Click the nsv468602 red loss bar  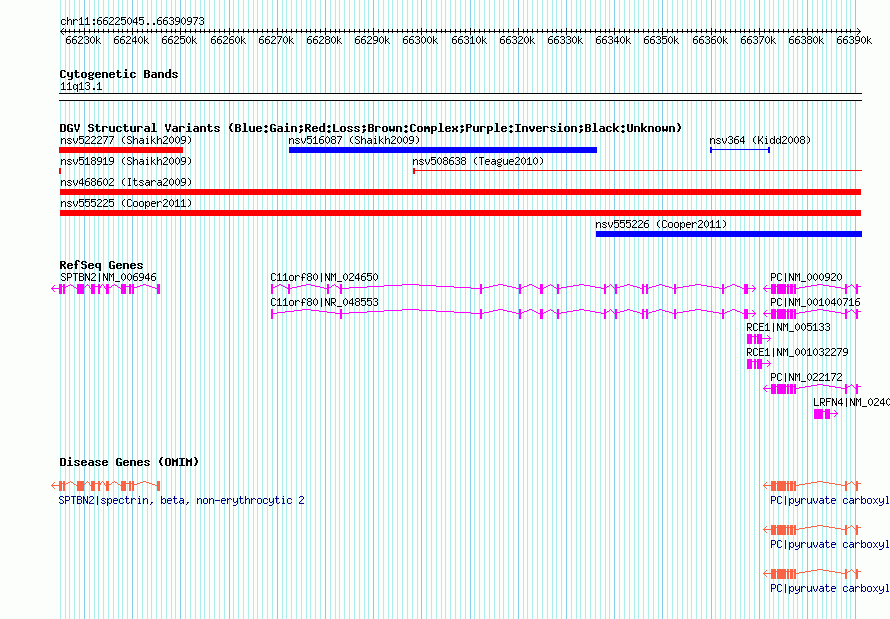pos(460,192)
